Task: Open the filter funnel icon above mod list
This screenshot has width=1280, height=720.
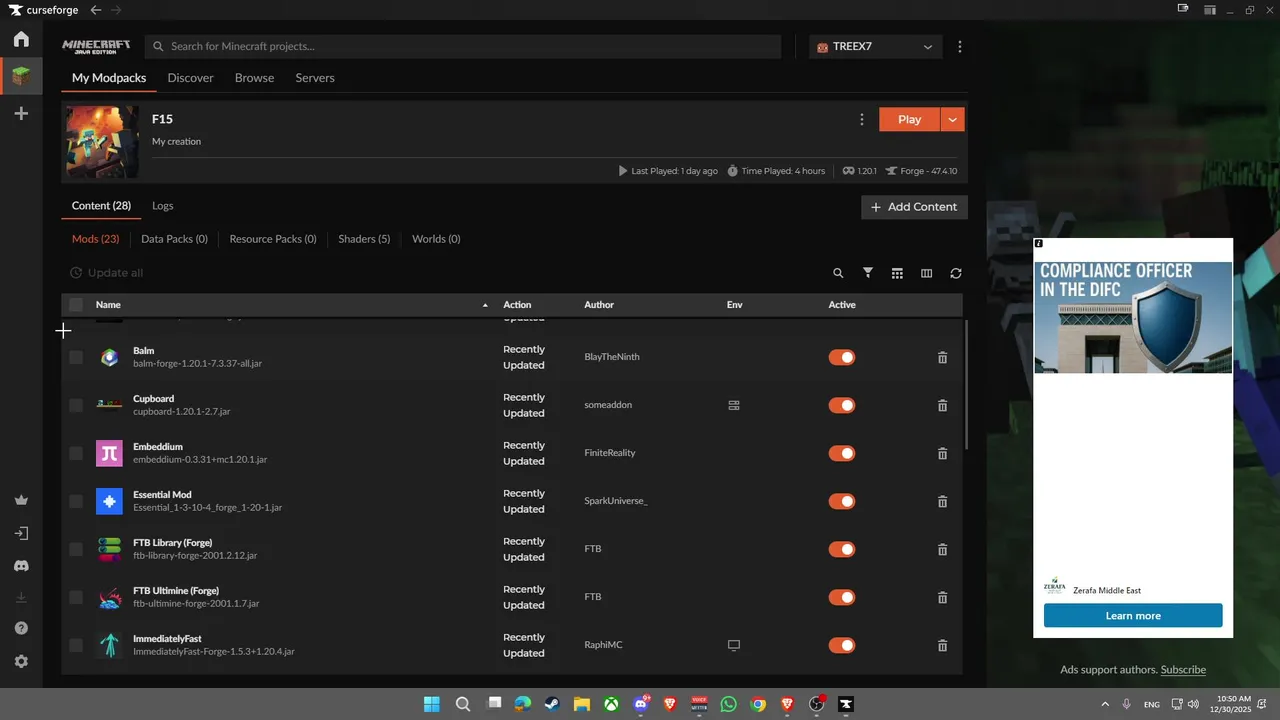Action: click(868, 273)
